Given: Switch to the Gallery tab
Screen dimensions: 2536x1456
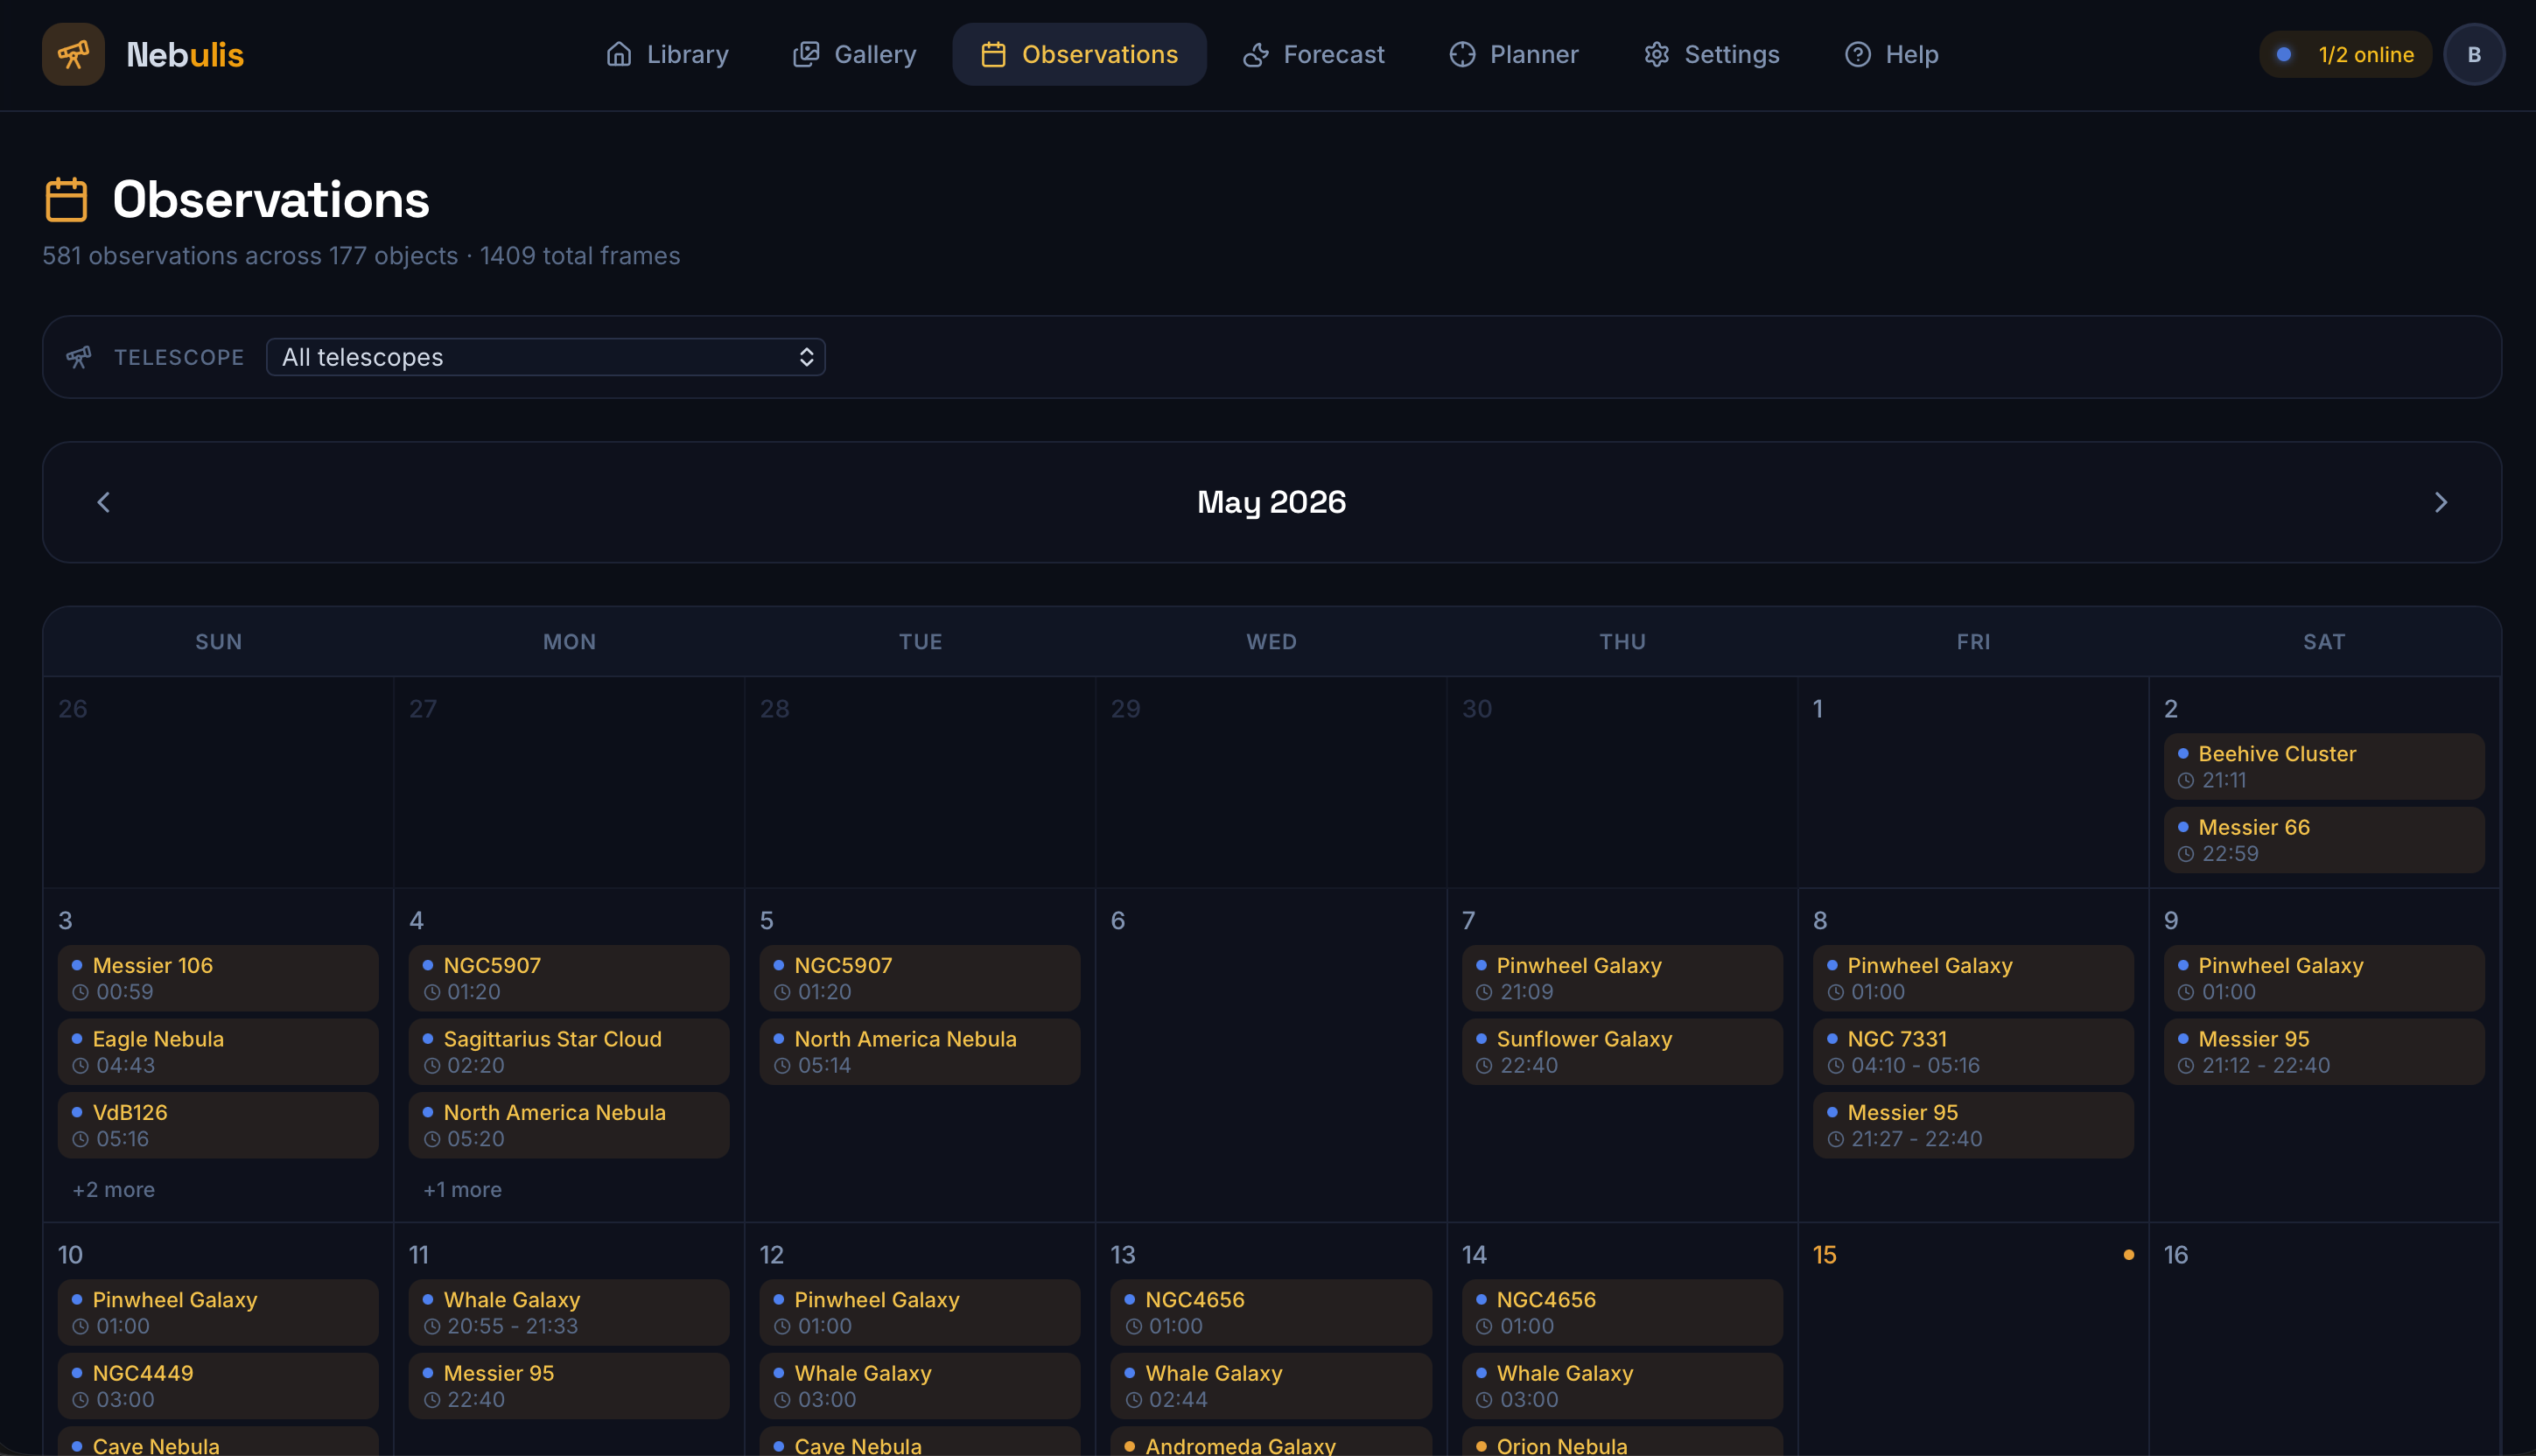Looking at the screenshot, I should pyautogui.click(x=855, y=54).
